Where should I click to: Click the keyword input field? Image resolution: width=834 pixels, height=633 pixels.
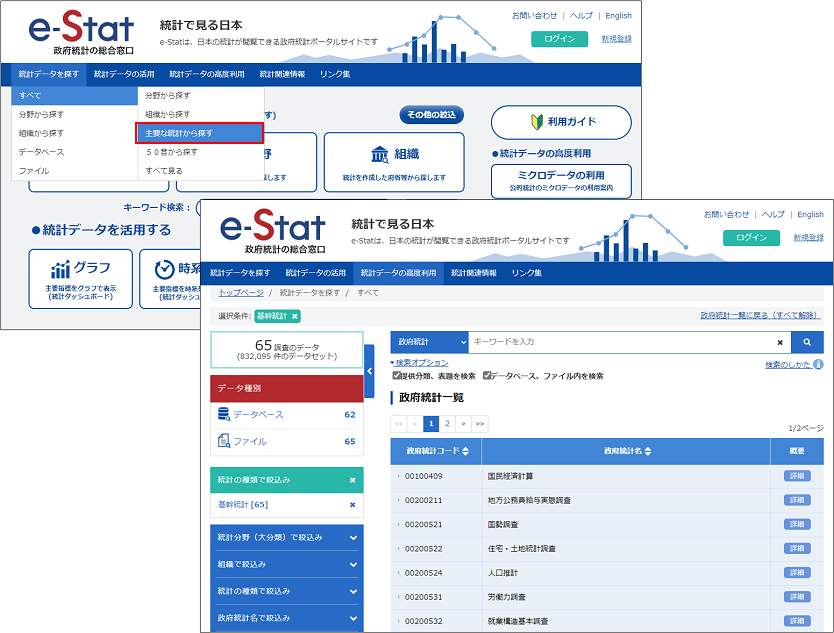(x=622, y=342)
